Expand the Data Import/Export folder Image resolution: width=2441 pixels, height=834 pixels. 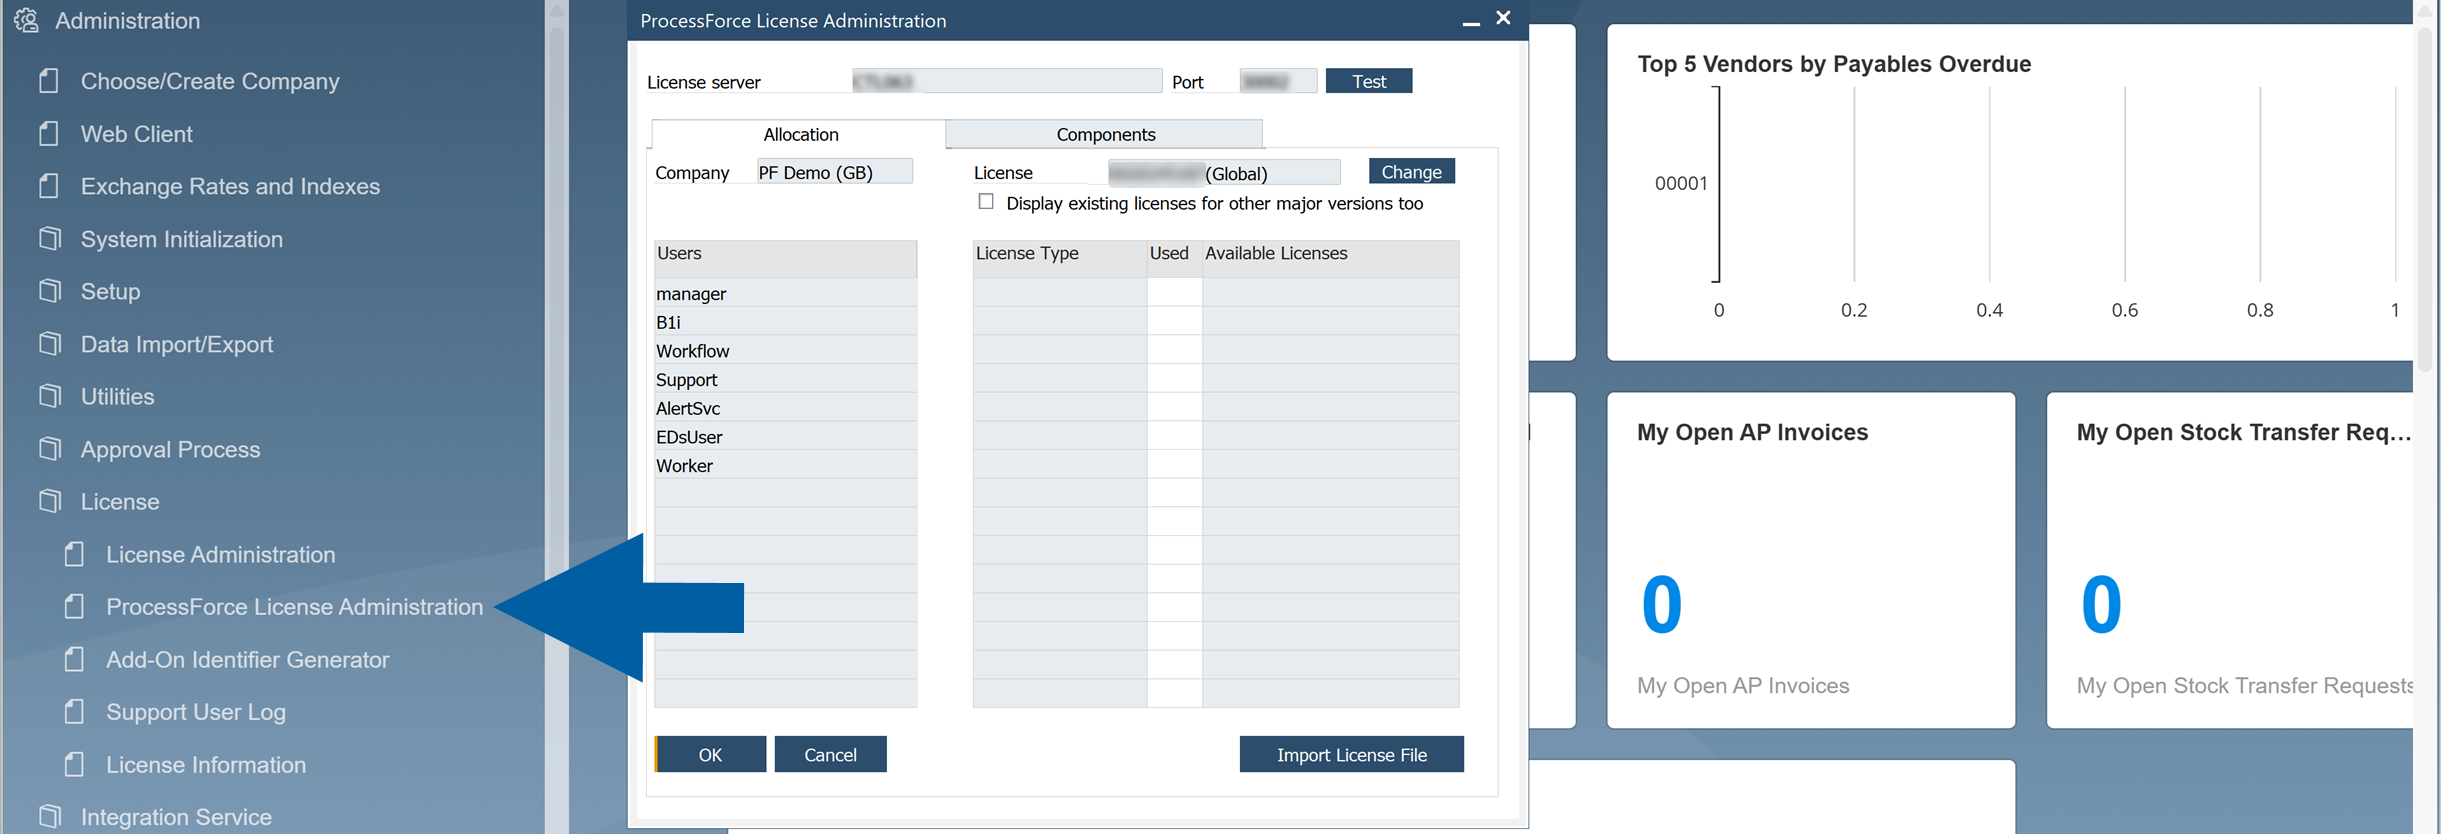tap(177, 344)
